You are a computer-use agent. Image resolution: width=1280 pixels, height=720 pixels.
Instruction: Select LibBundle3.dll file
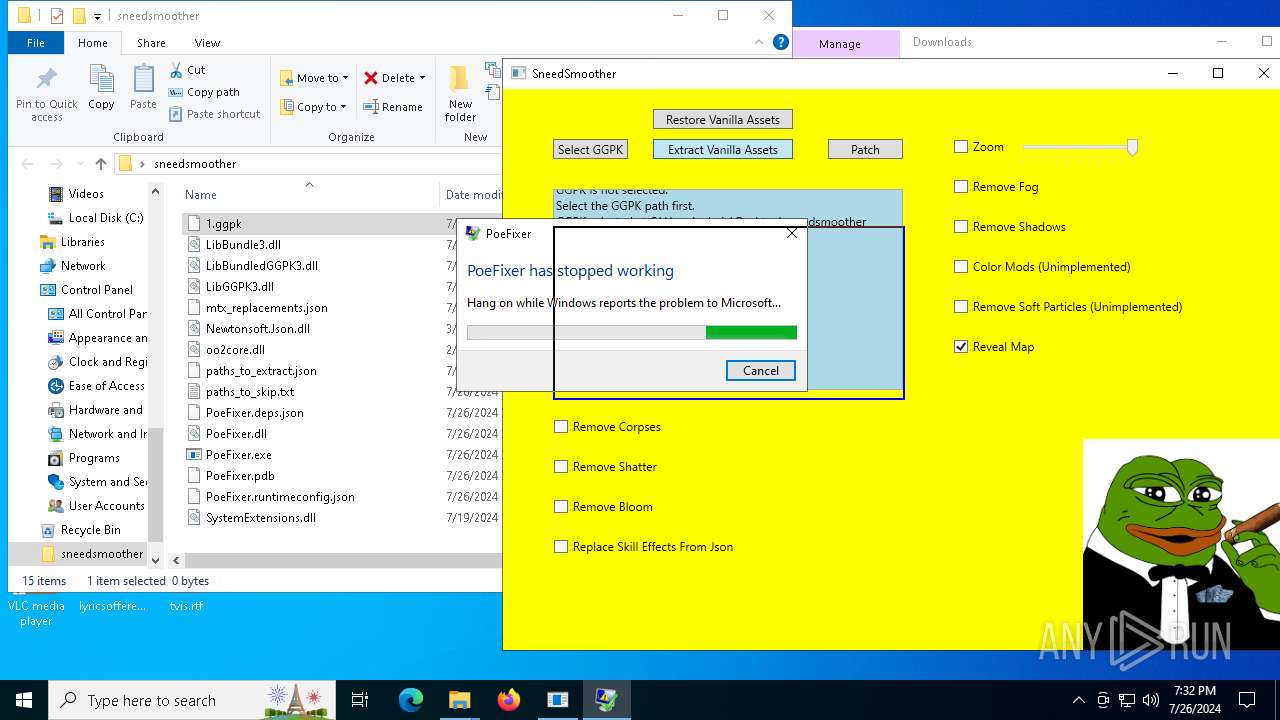[243, 245]
